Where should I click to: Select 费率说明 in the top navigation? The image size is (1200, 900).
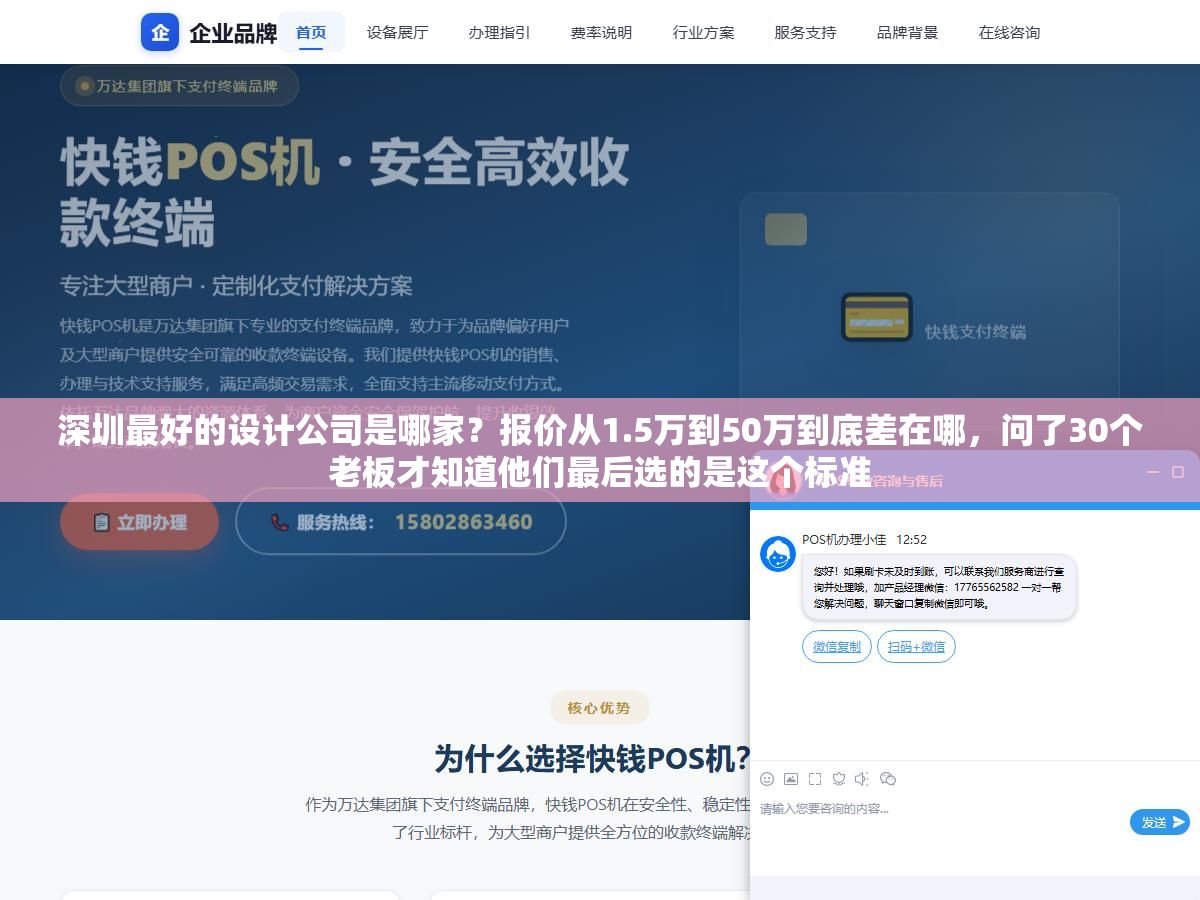[601, 32]
